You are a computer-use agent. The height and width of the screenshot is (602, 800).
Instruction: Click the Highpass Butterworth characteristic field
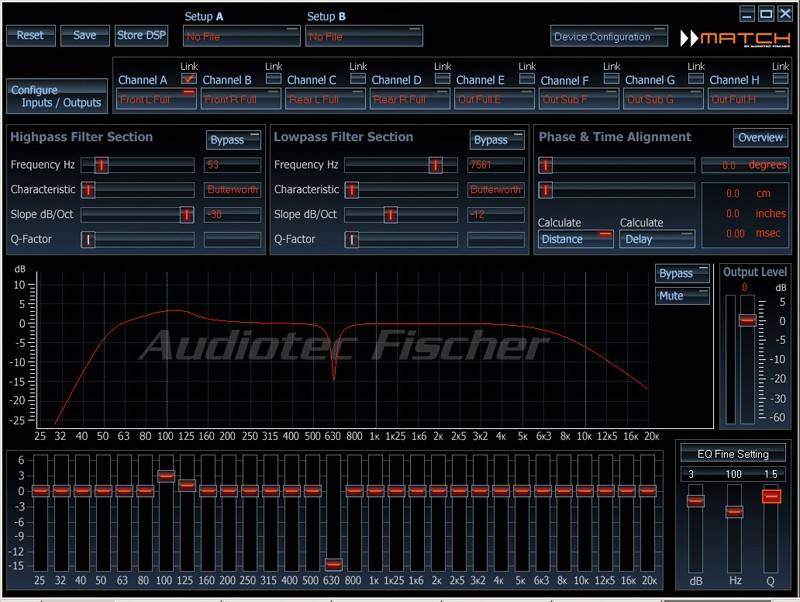point(232,190)
